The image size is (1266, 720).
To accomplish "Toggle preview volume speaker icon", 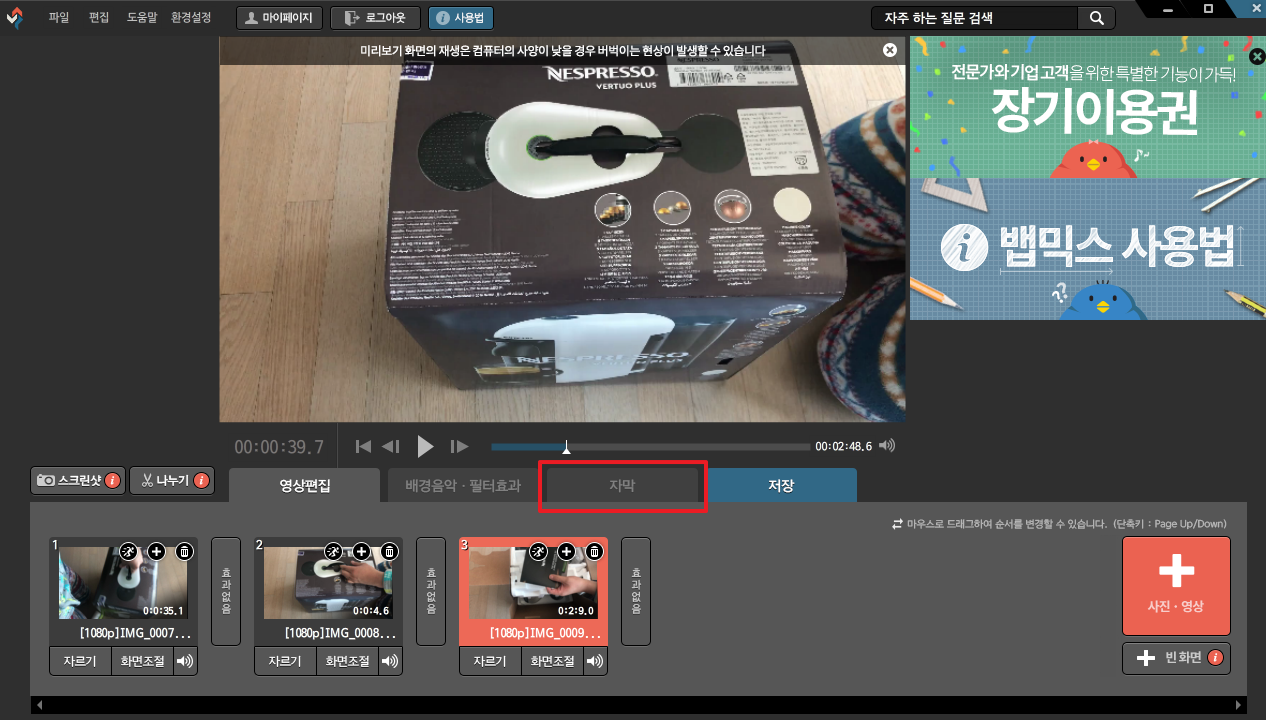I will 886,446.
